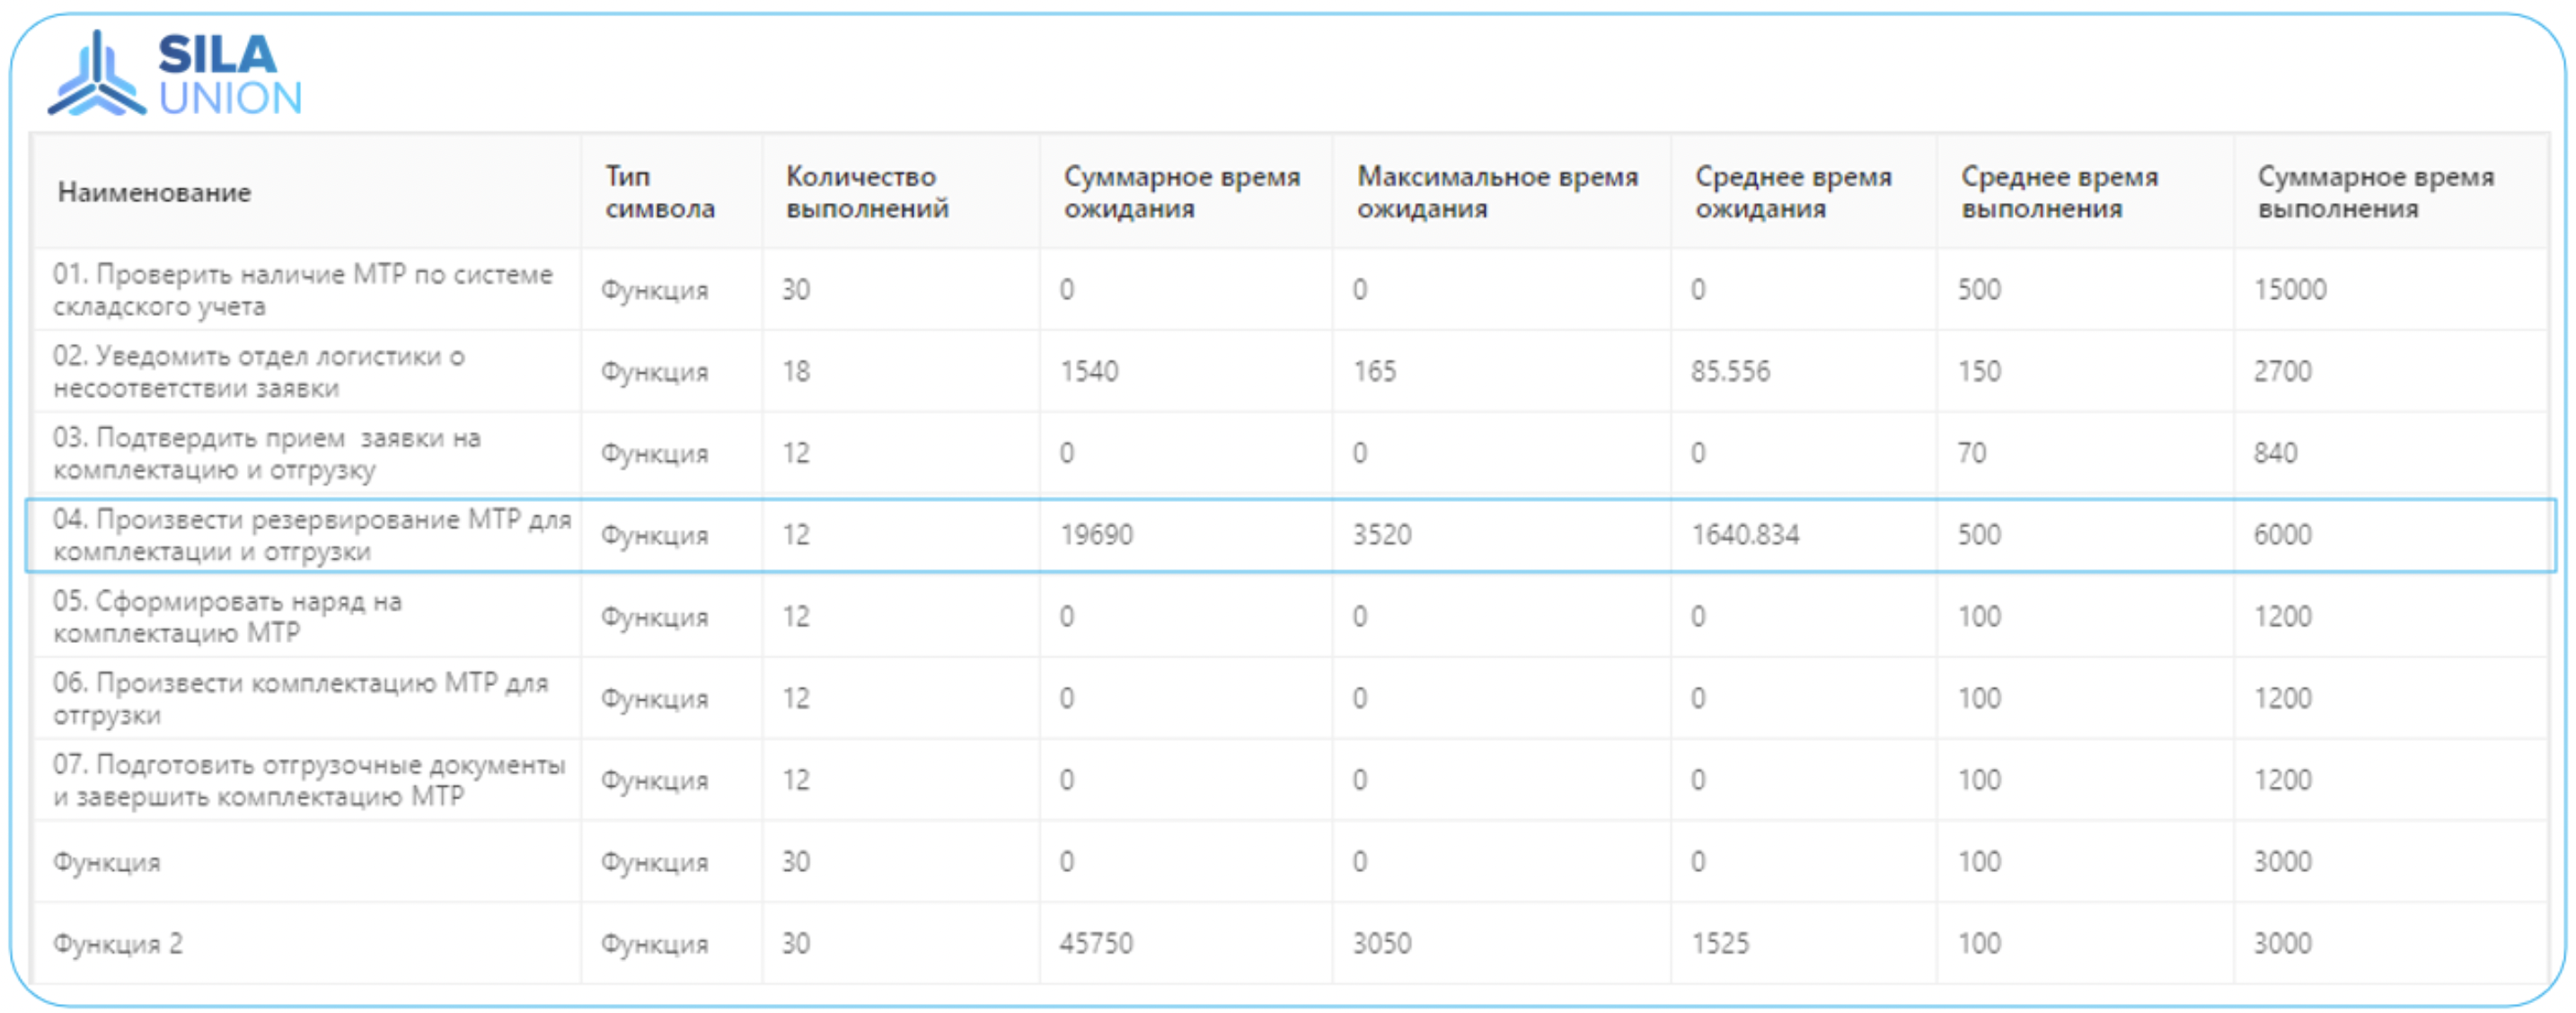Screen dimensions: 2576x1013
Task: Select row 05. Сформировать наряд
Action: [227, 617]
